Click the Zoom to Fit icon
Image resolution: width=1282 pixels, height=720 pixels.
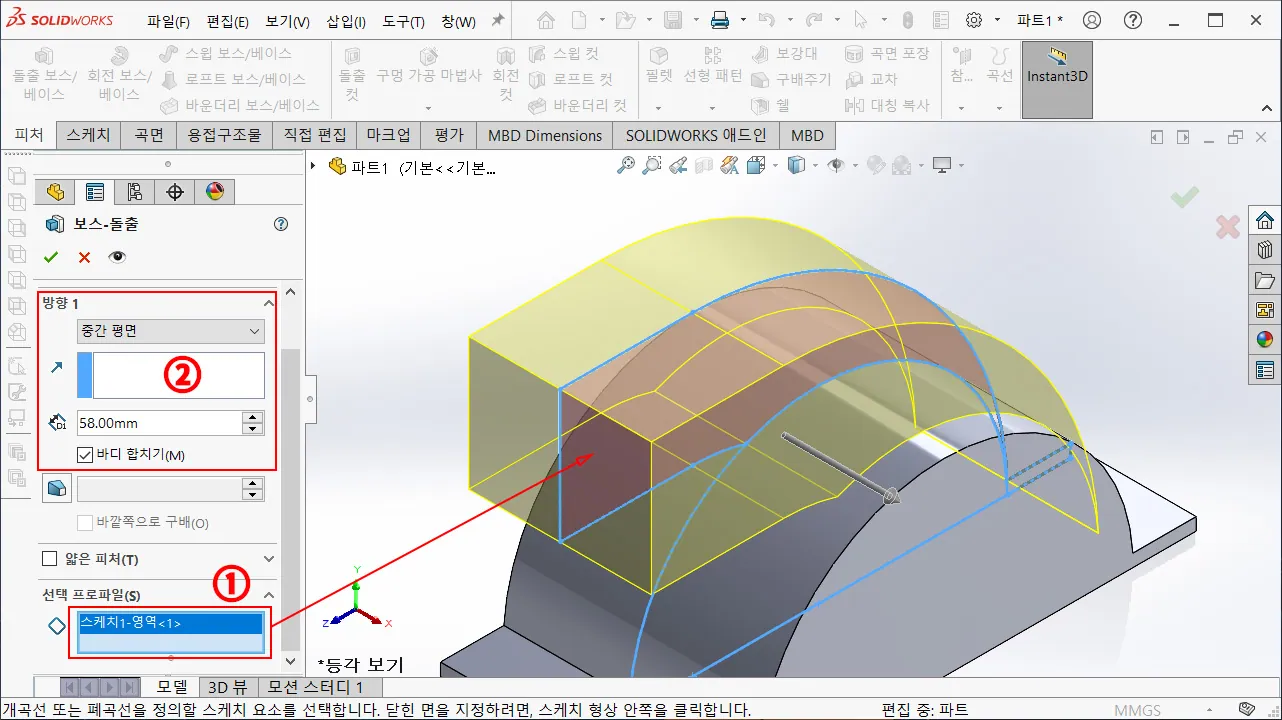[x=625, y=165]
